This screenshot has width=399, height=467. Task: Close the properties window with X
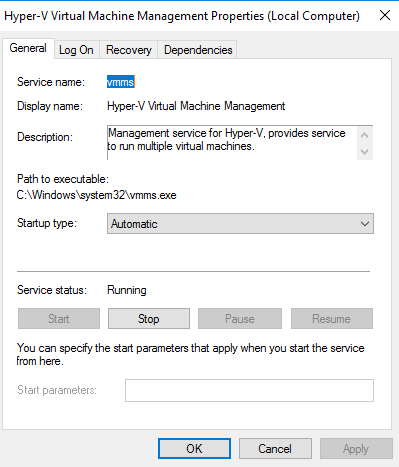point(385,15)
